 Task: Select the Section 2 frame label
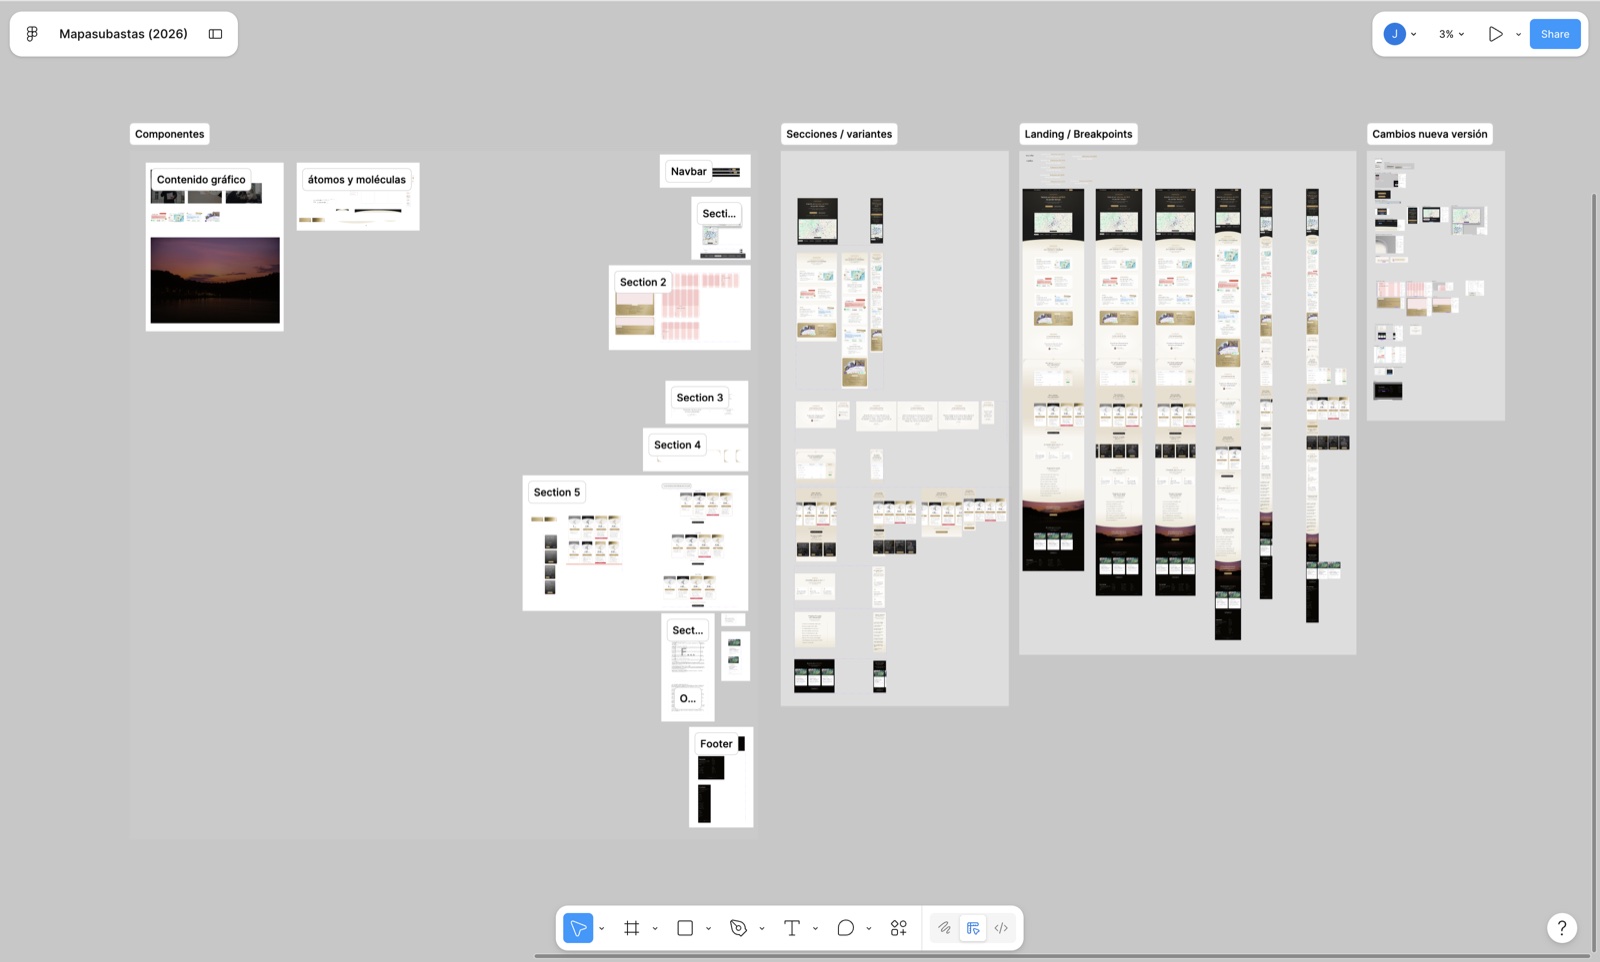642,282
